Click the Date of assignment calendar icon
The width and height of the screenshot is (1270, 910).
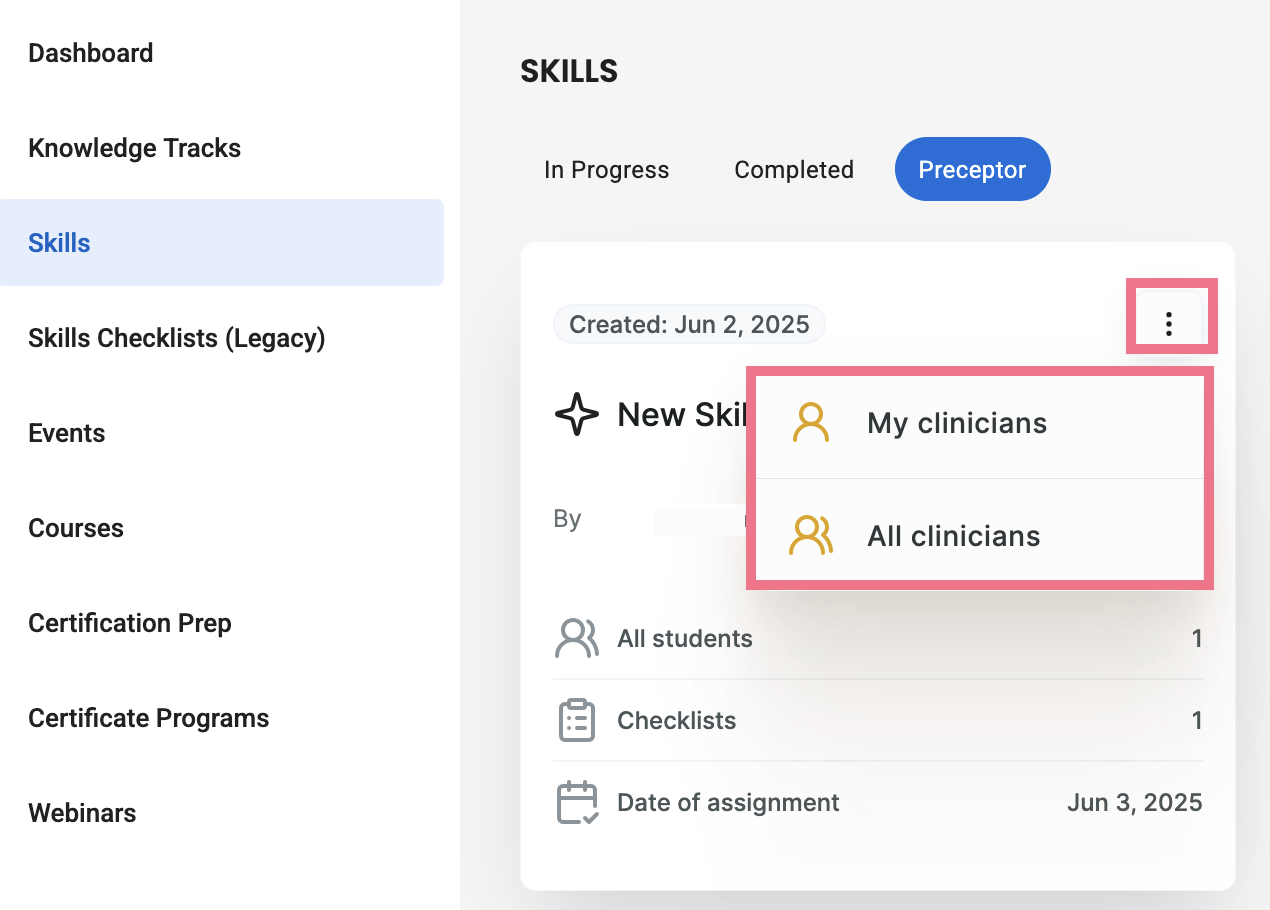pos(577,803)
